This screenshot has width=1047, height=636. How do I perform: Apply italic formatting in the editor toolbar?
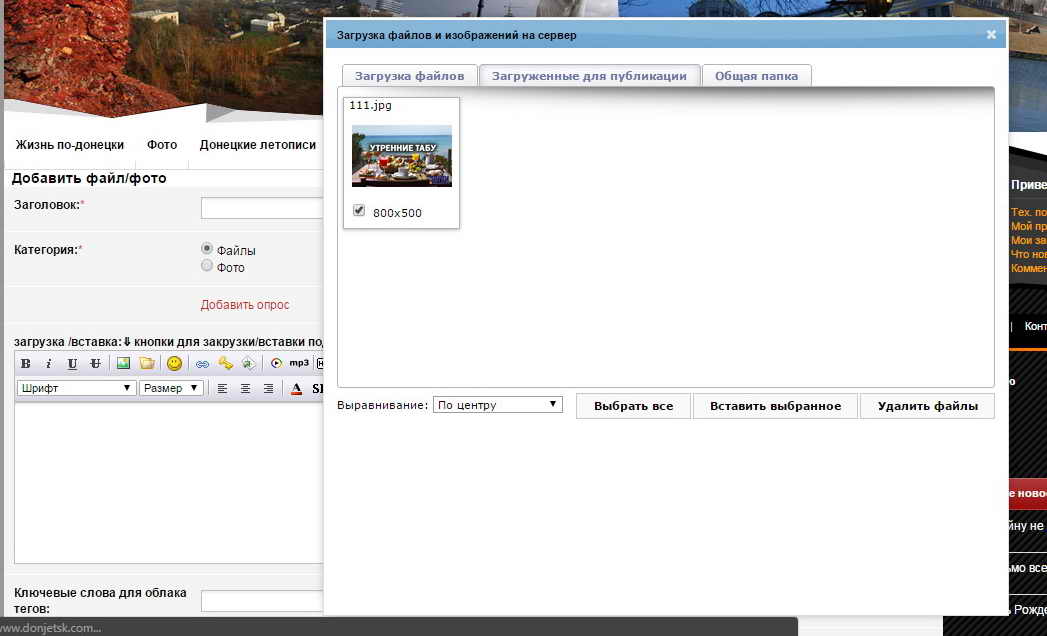coord(49,363)
